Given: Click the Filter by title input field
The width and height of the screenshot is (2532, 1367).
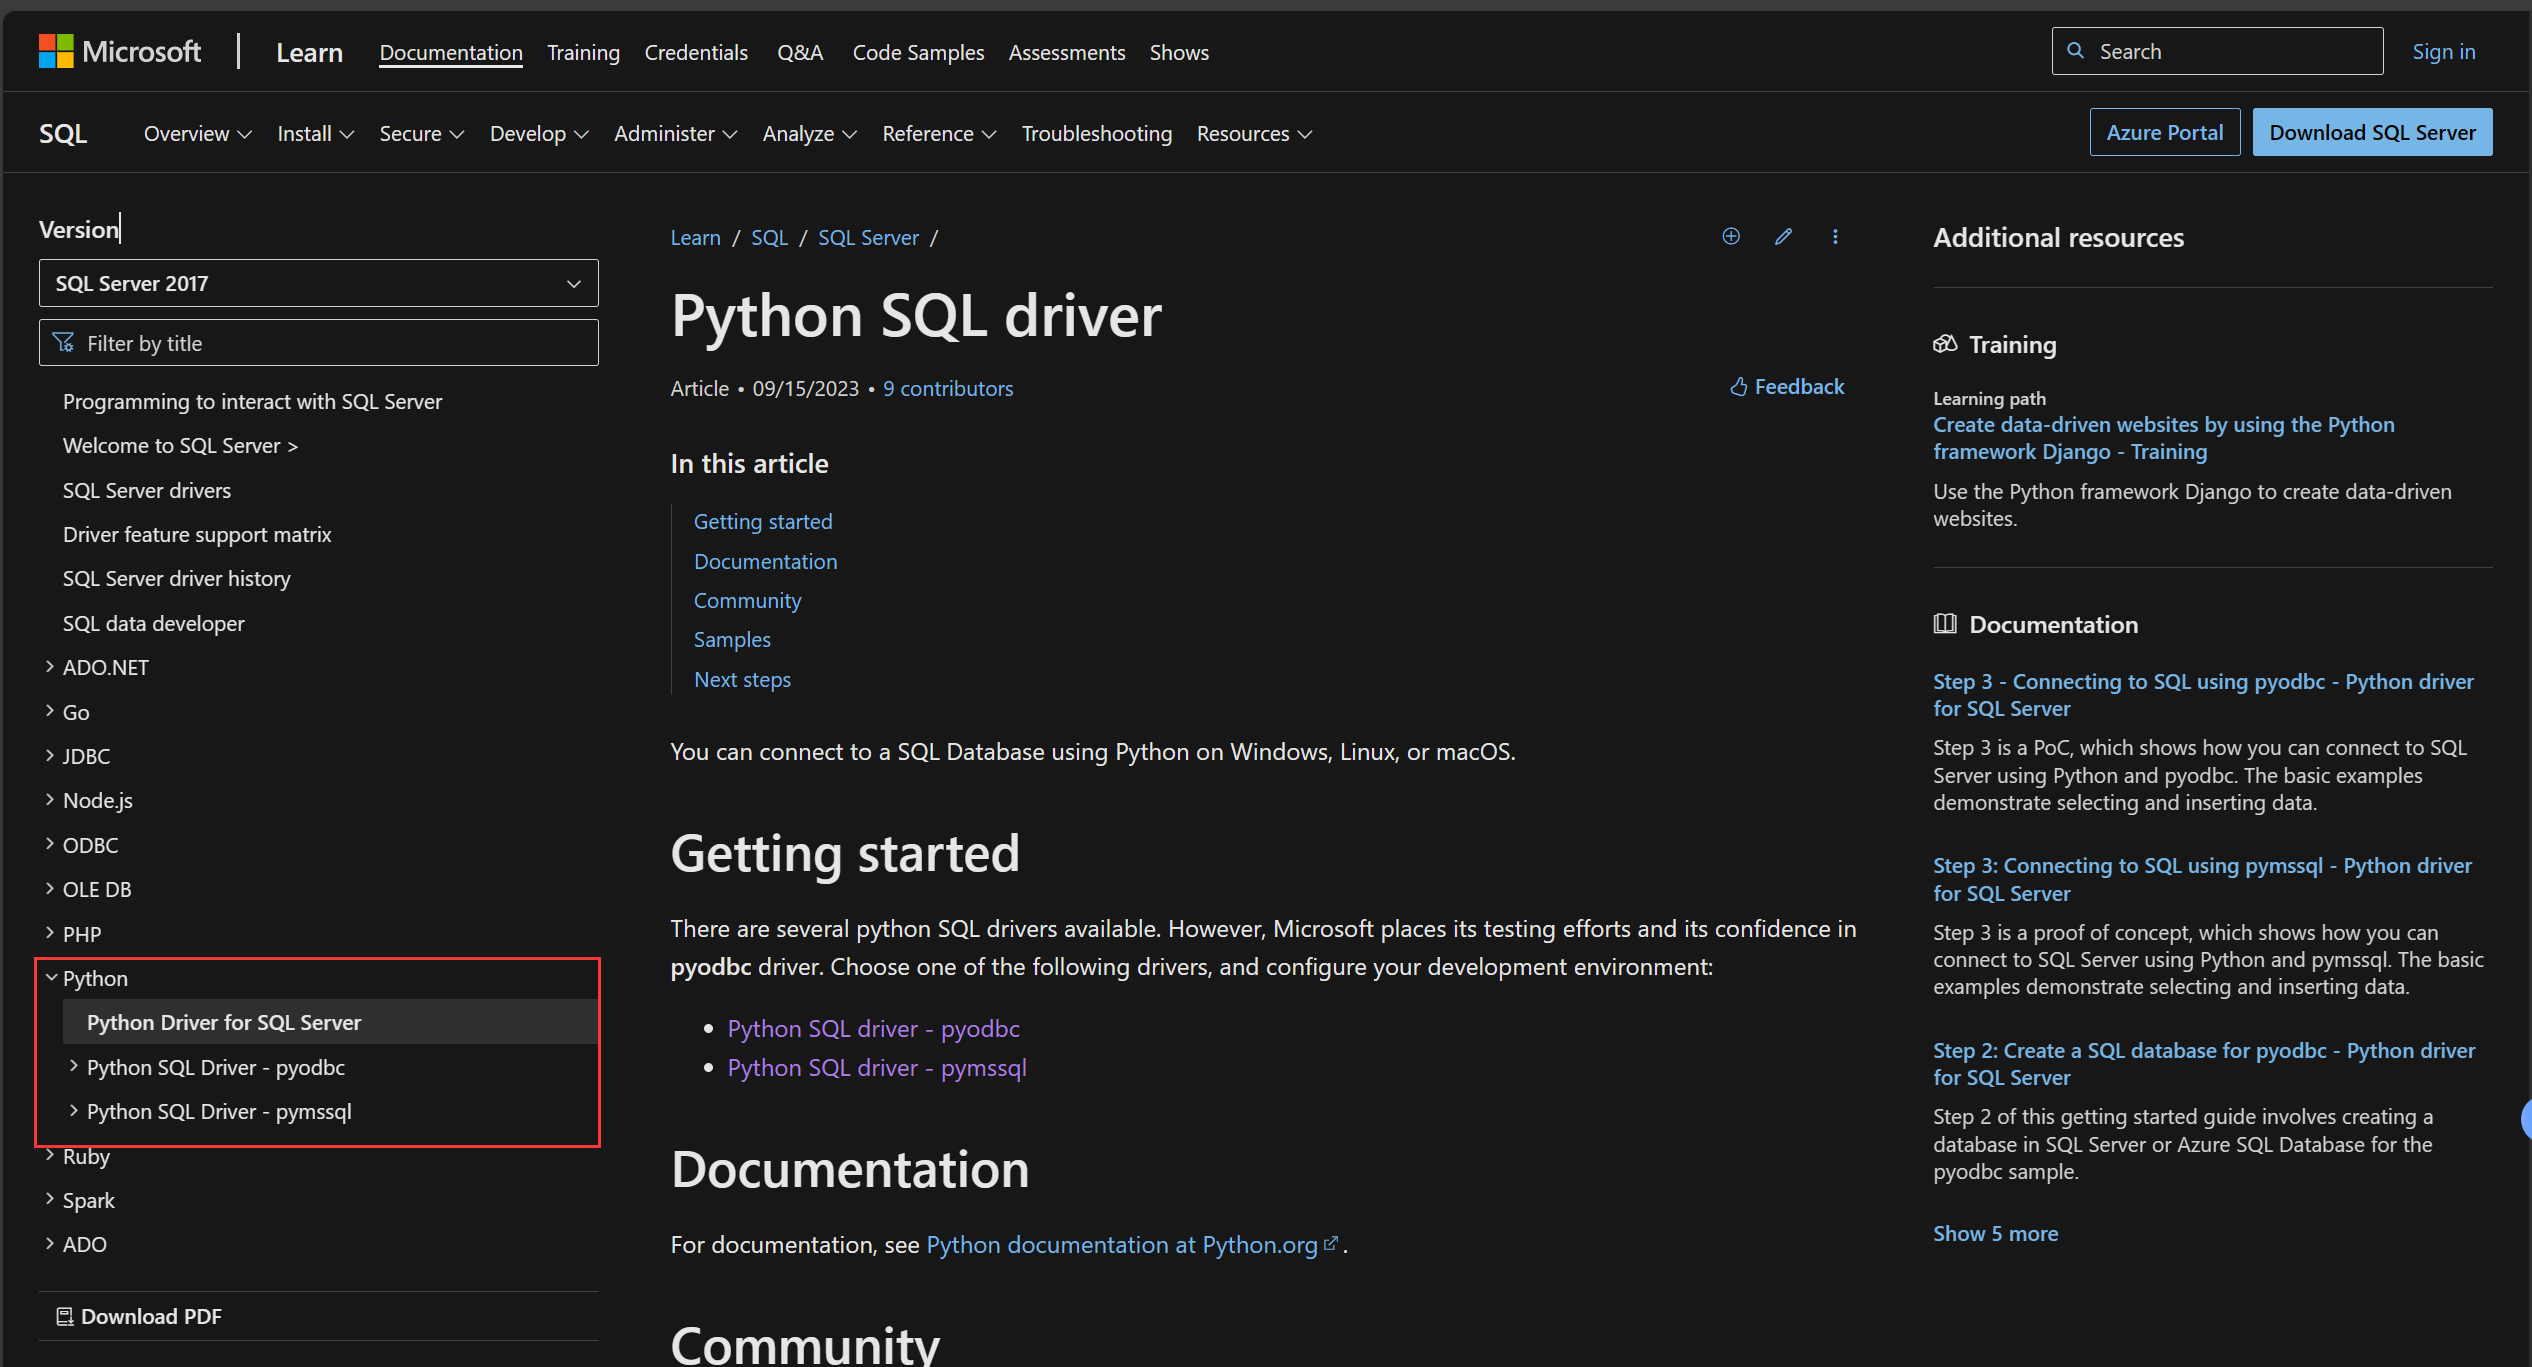Looking at the screenshot, I should [330, 343].
